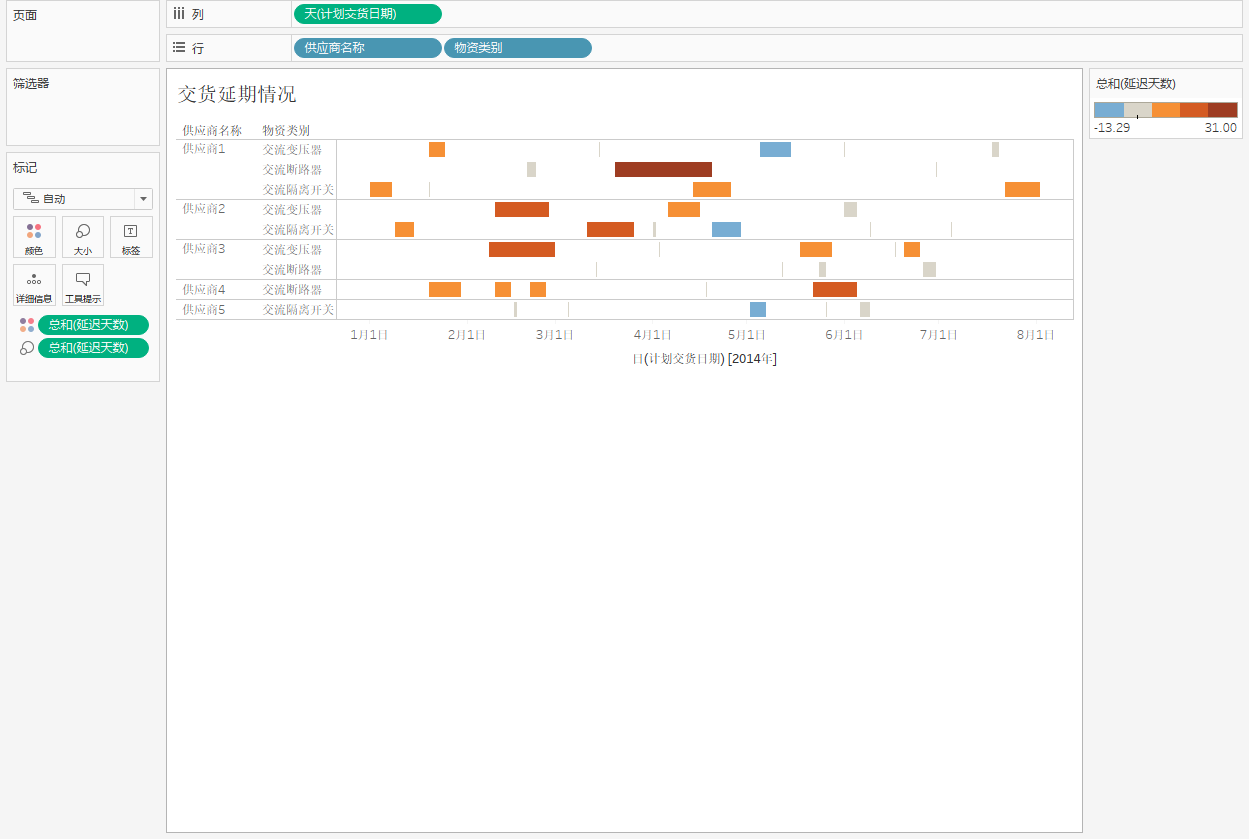1249x839 pixels.
Task: Click blue bar in 供应商5 交流隔离开关 row
Action: coord(758,309)
